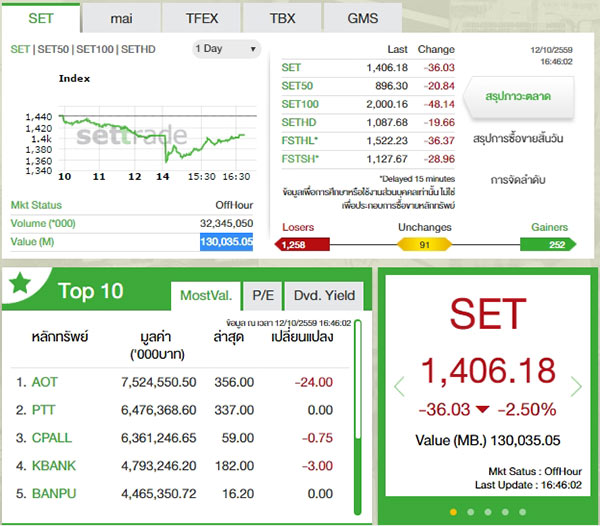Viewport: 600px width, 526px height.
Task: Click BANPU last price 16.20
Action: pyautogui.click(x=238, y=494)
